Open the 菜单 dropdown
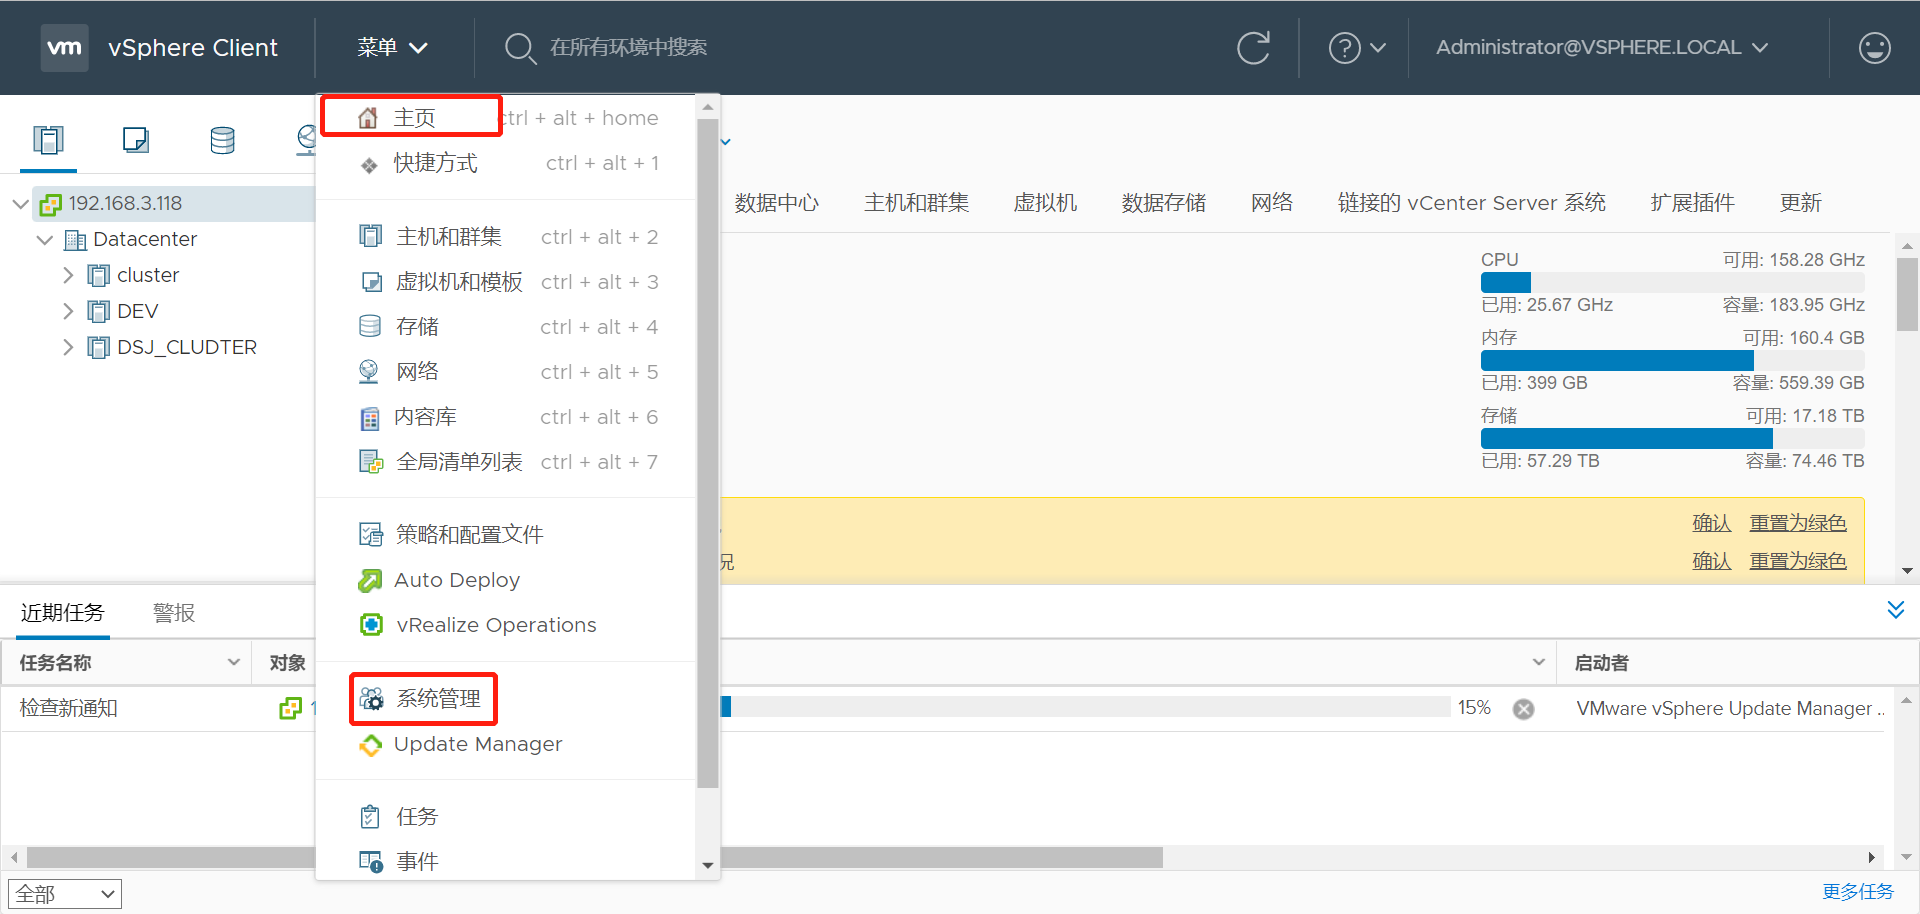This screenshot has height=914, width=1920. 392,48
